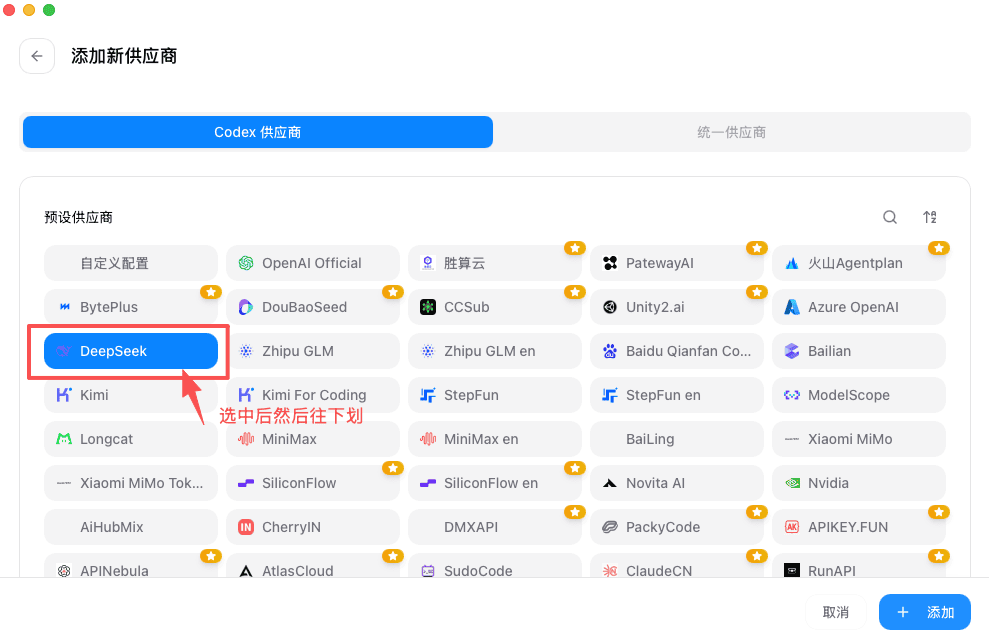989x641 pixels.
Task: Pick the SiliconFlow provider
Action: point(313,483)
